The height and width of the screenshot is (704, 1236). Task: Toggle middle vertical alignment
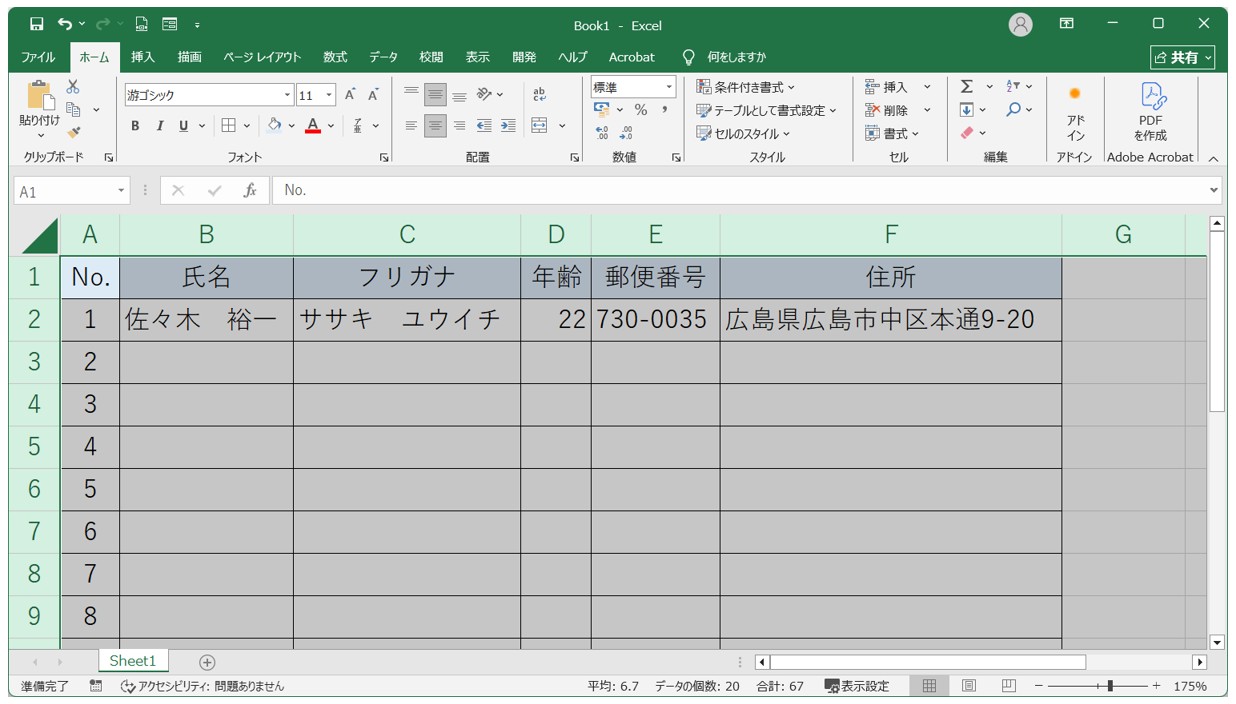[435, 95]
